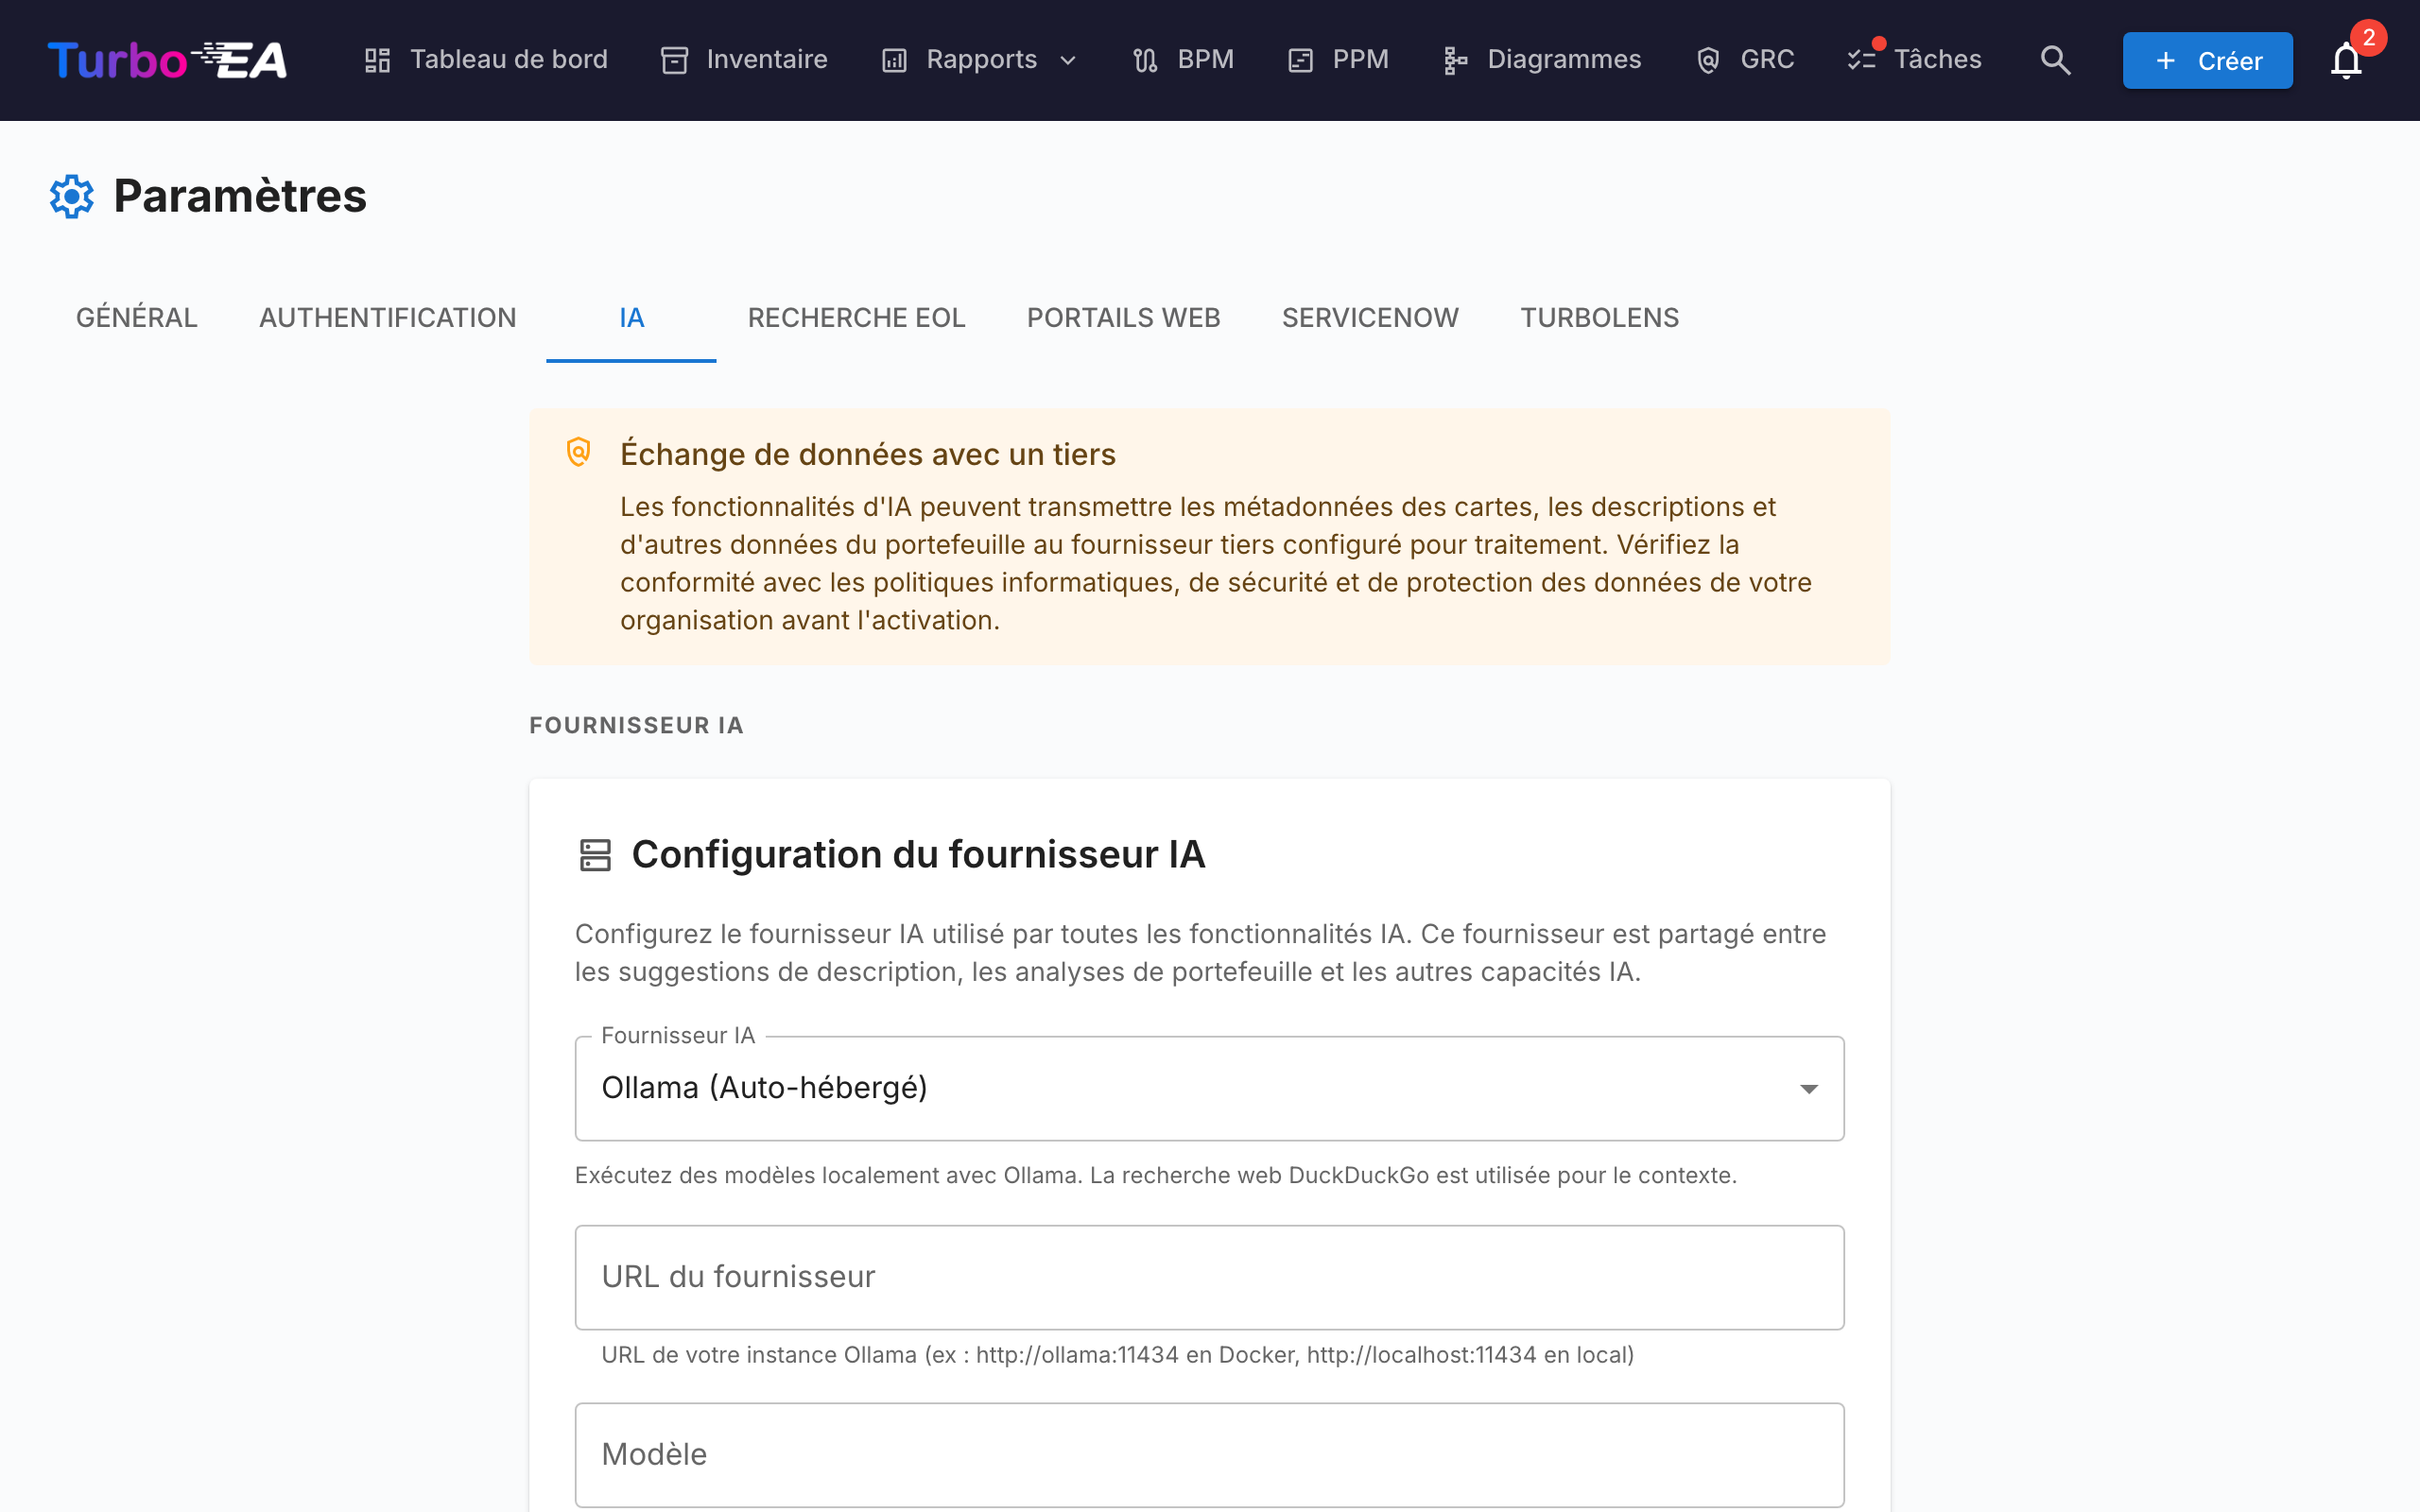This screenshot has height=1512, width=2420.
Task: Click the FOURNISSEUR IA section label
Action: (636, 725)
